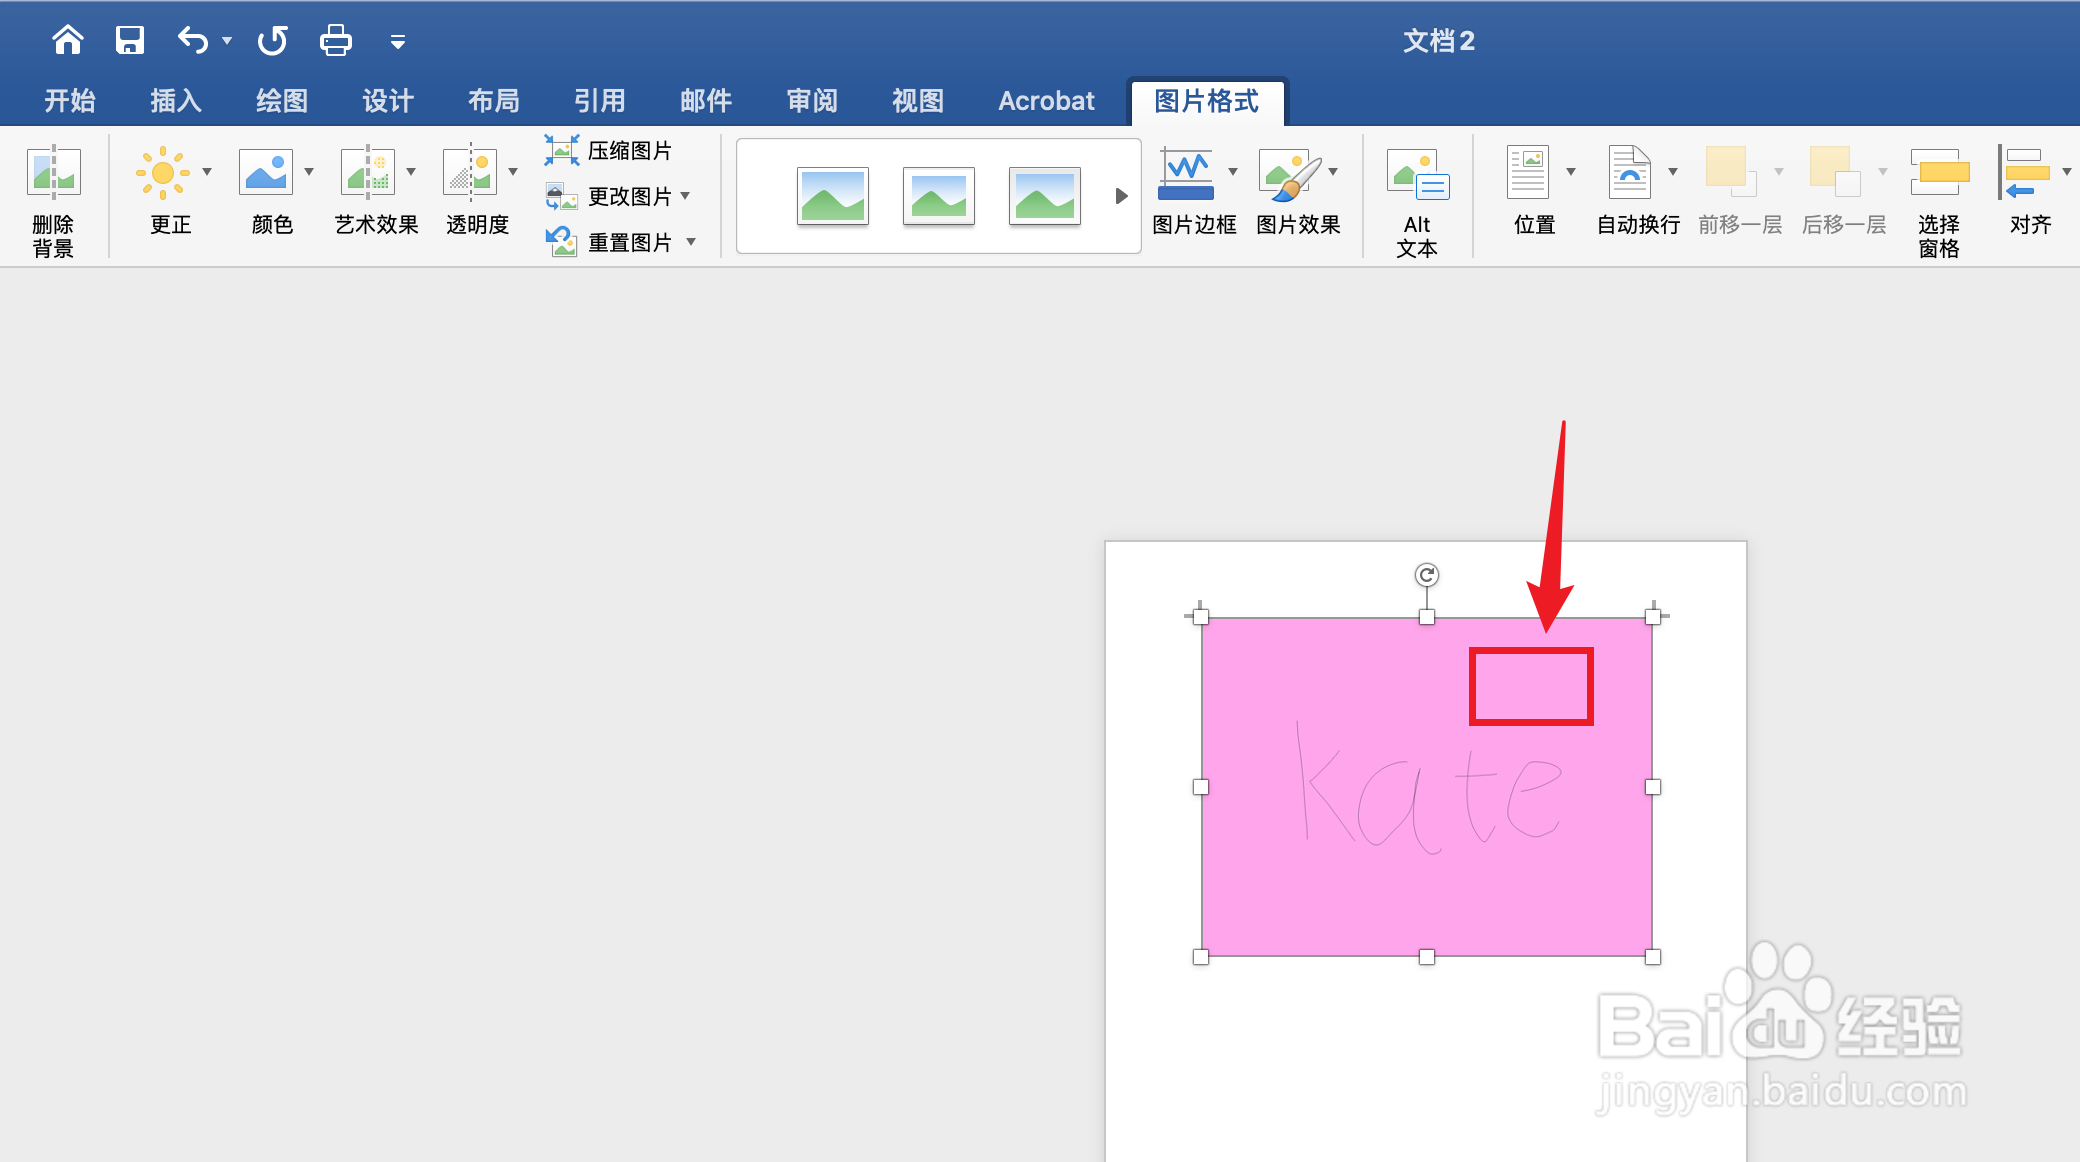Open Alt 文本 alt text pane
The height and width of the screenshot is (1162, 2080).
coord(1418,202)
